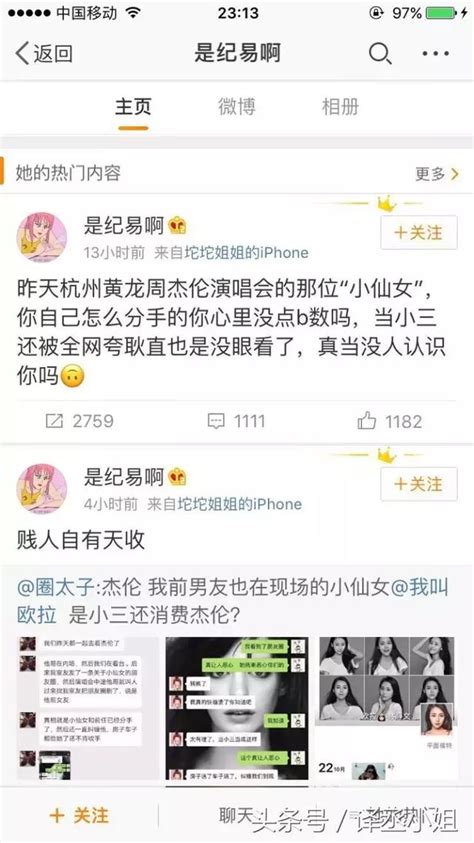The width and height of the screenshot is (474, 843).
Task: Tap bottom bar + 关注 follow button
Action: pyautogui.click(x=79, y=816)
